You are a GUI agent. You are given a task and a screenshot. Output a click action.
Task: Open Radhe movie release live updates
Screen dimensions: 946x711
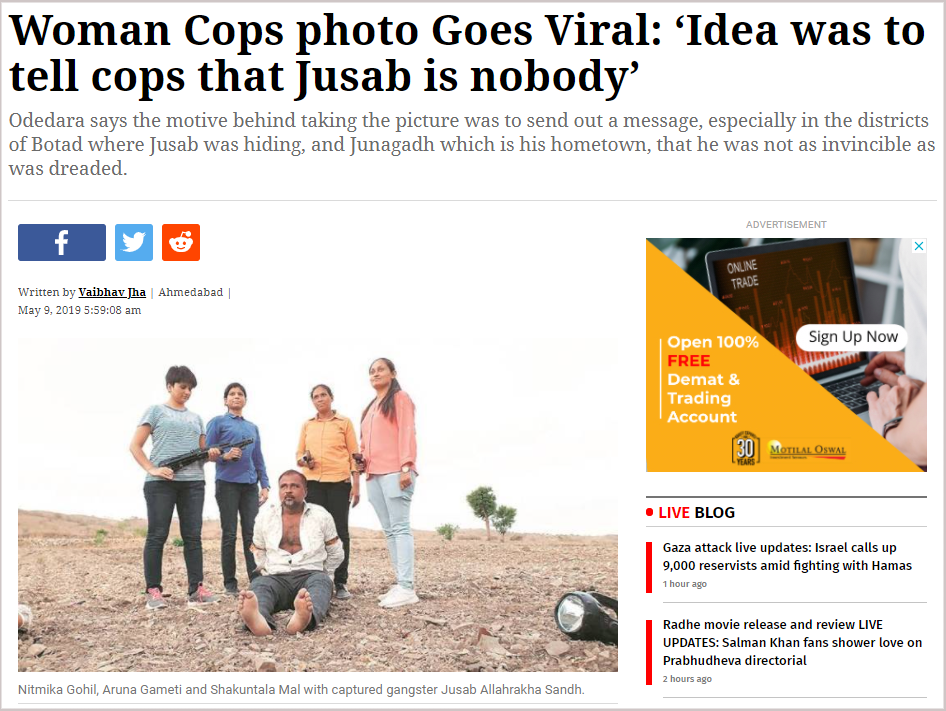792,642
